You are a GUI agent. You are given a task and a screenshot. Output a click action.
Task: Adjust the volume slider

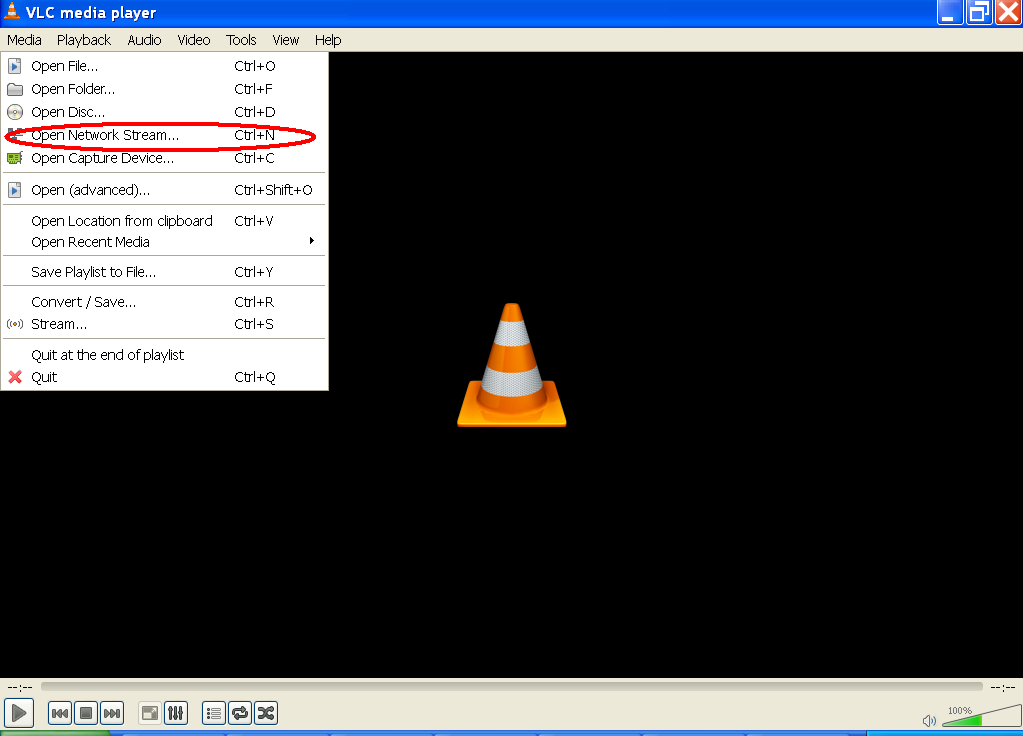click(981, 716)
